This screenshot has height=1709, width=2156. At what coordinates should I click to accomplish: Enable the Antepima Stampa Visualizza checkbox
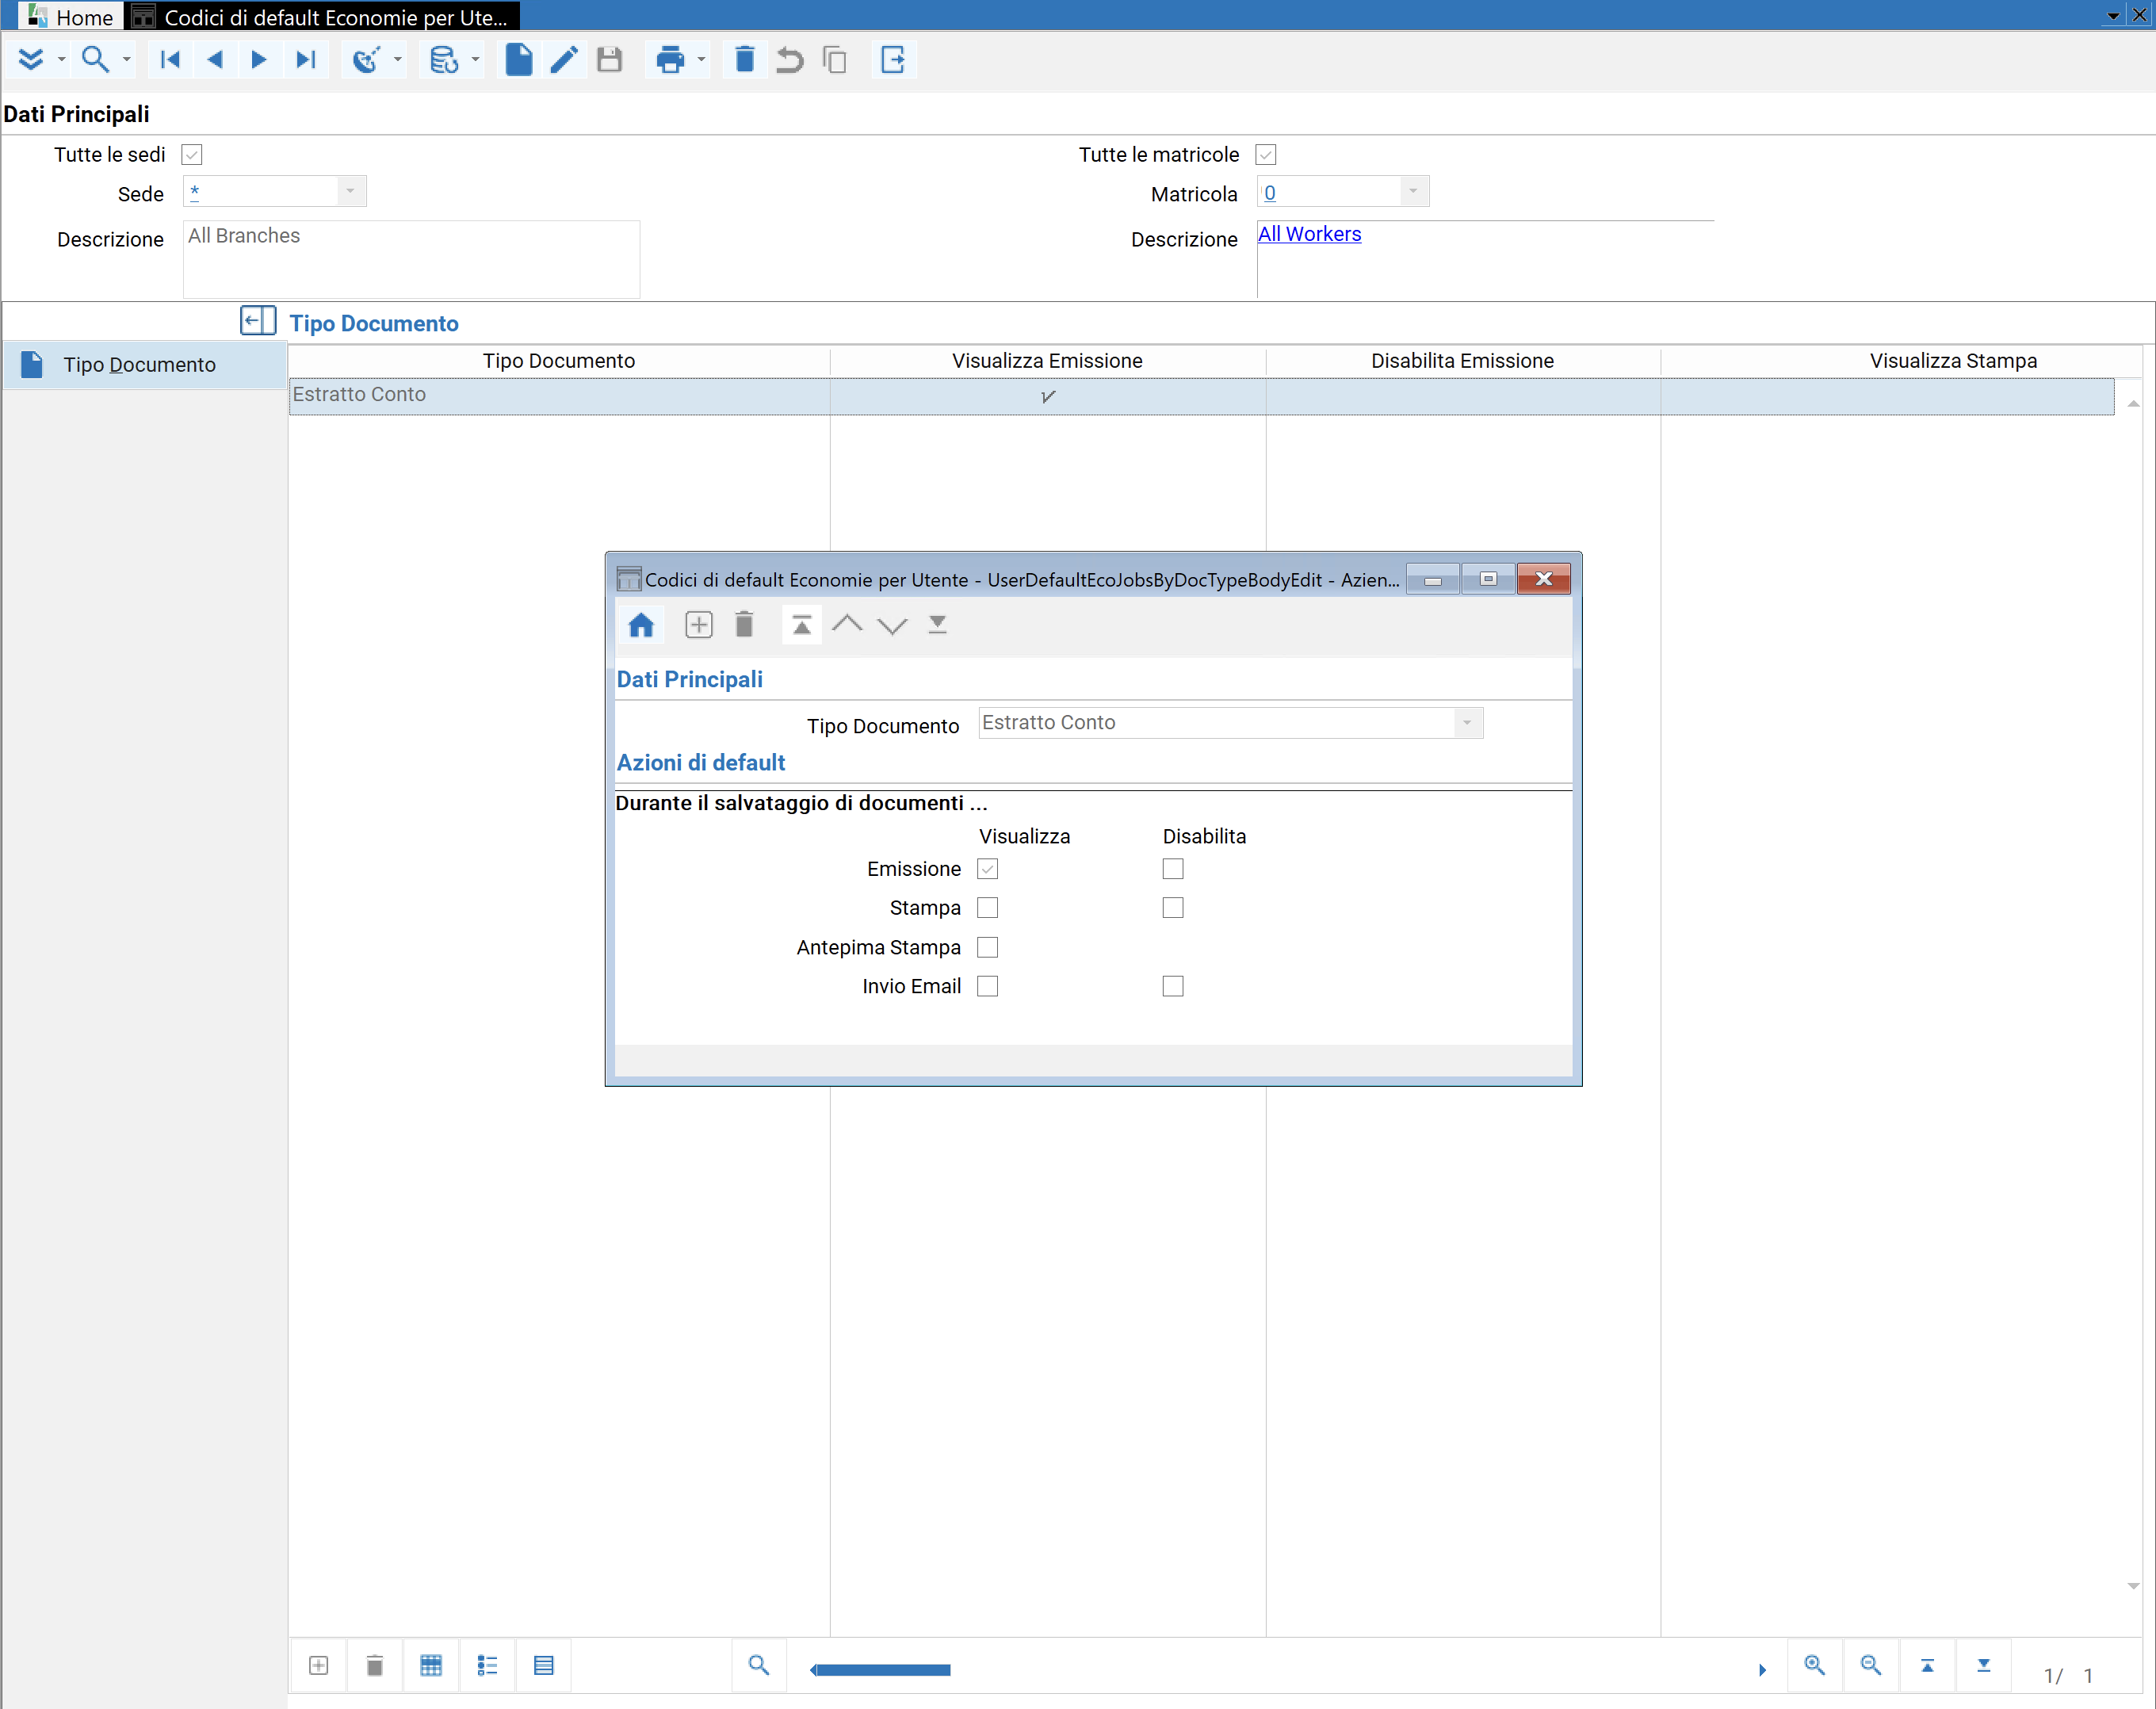[988, 947]
